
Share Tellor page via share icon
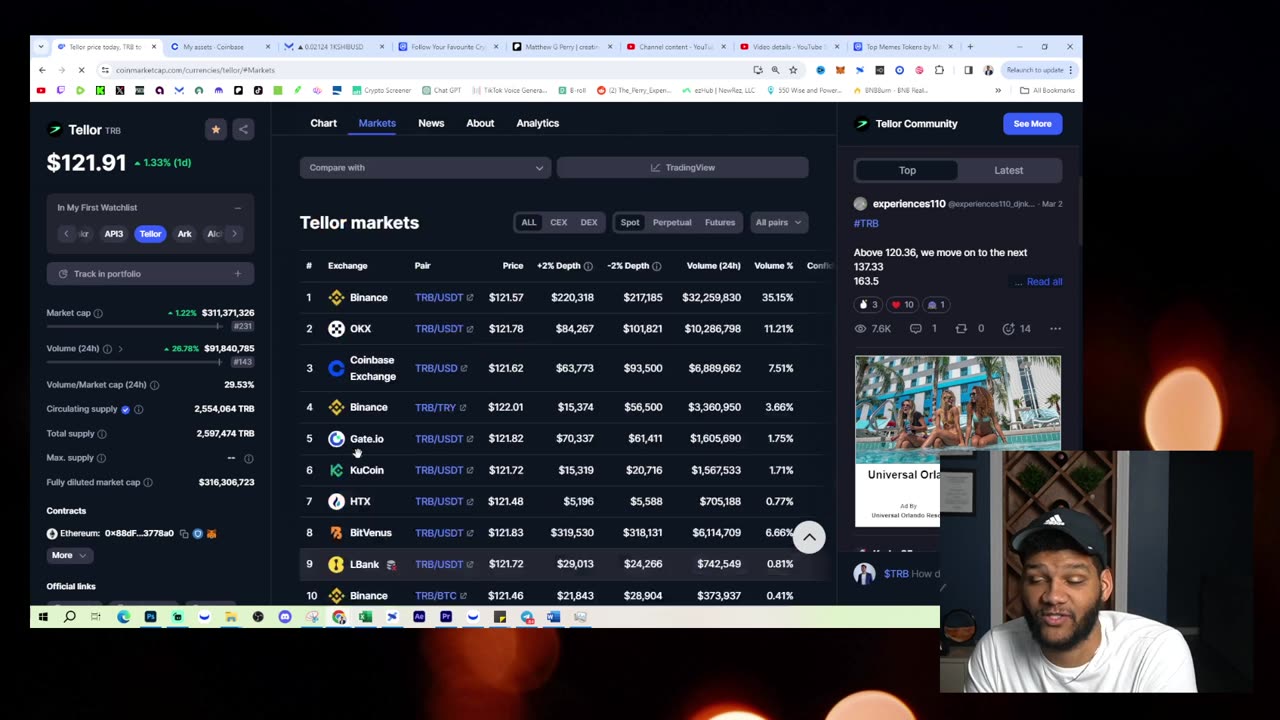point(243,129)
